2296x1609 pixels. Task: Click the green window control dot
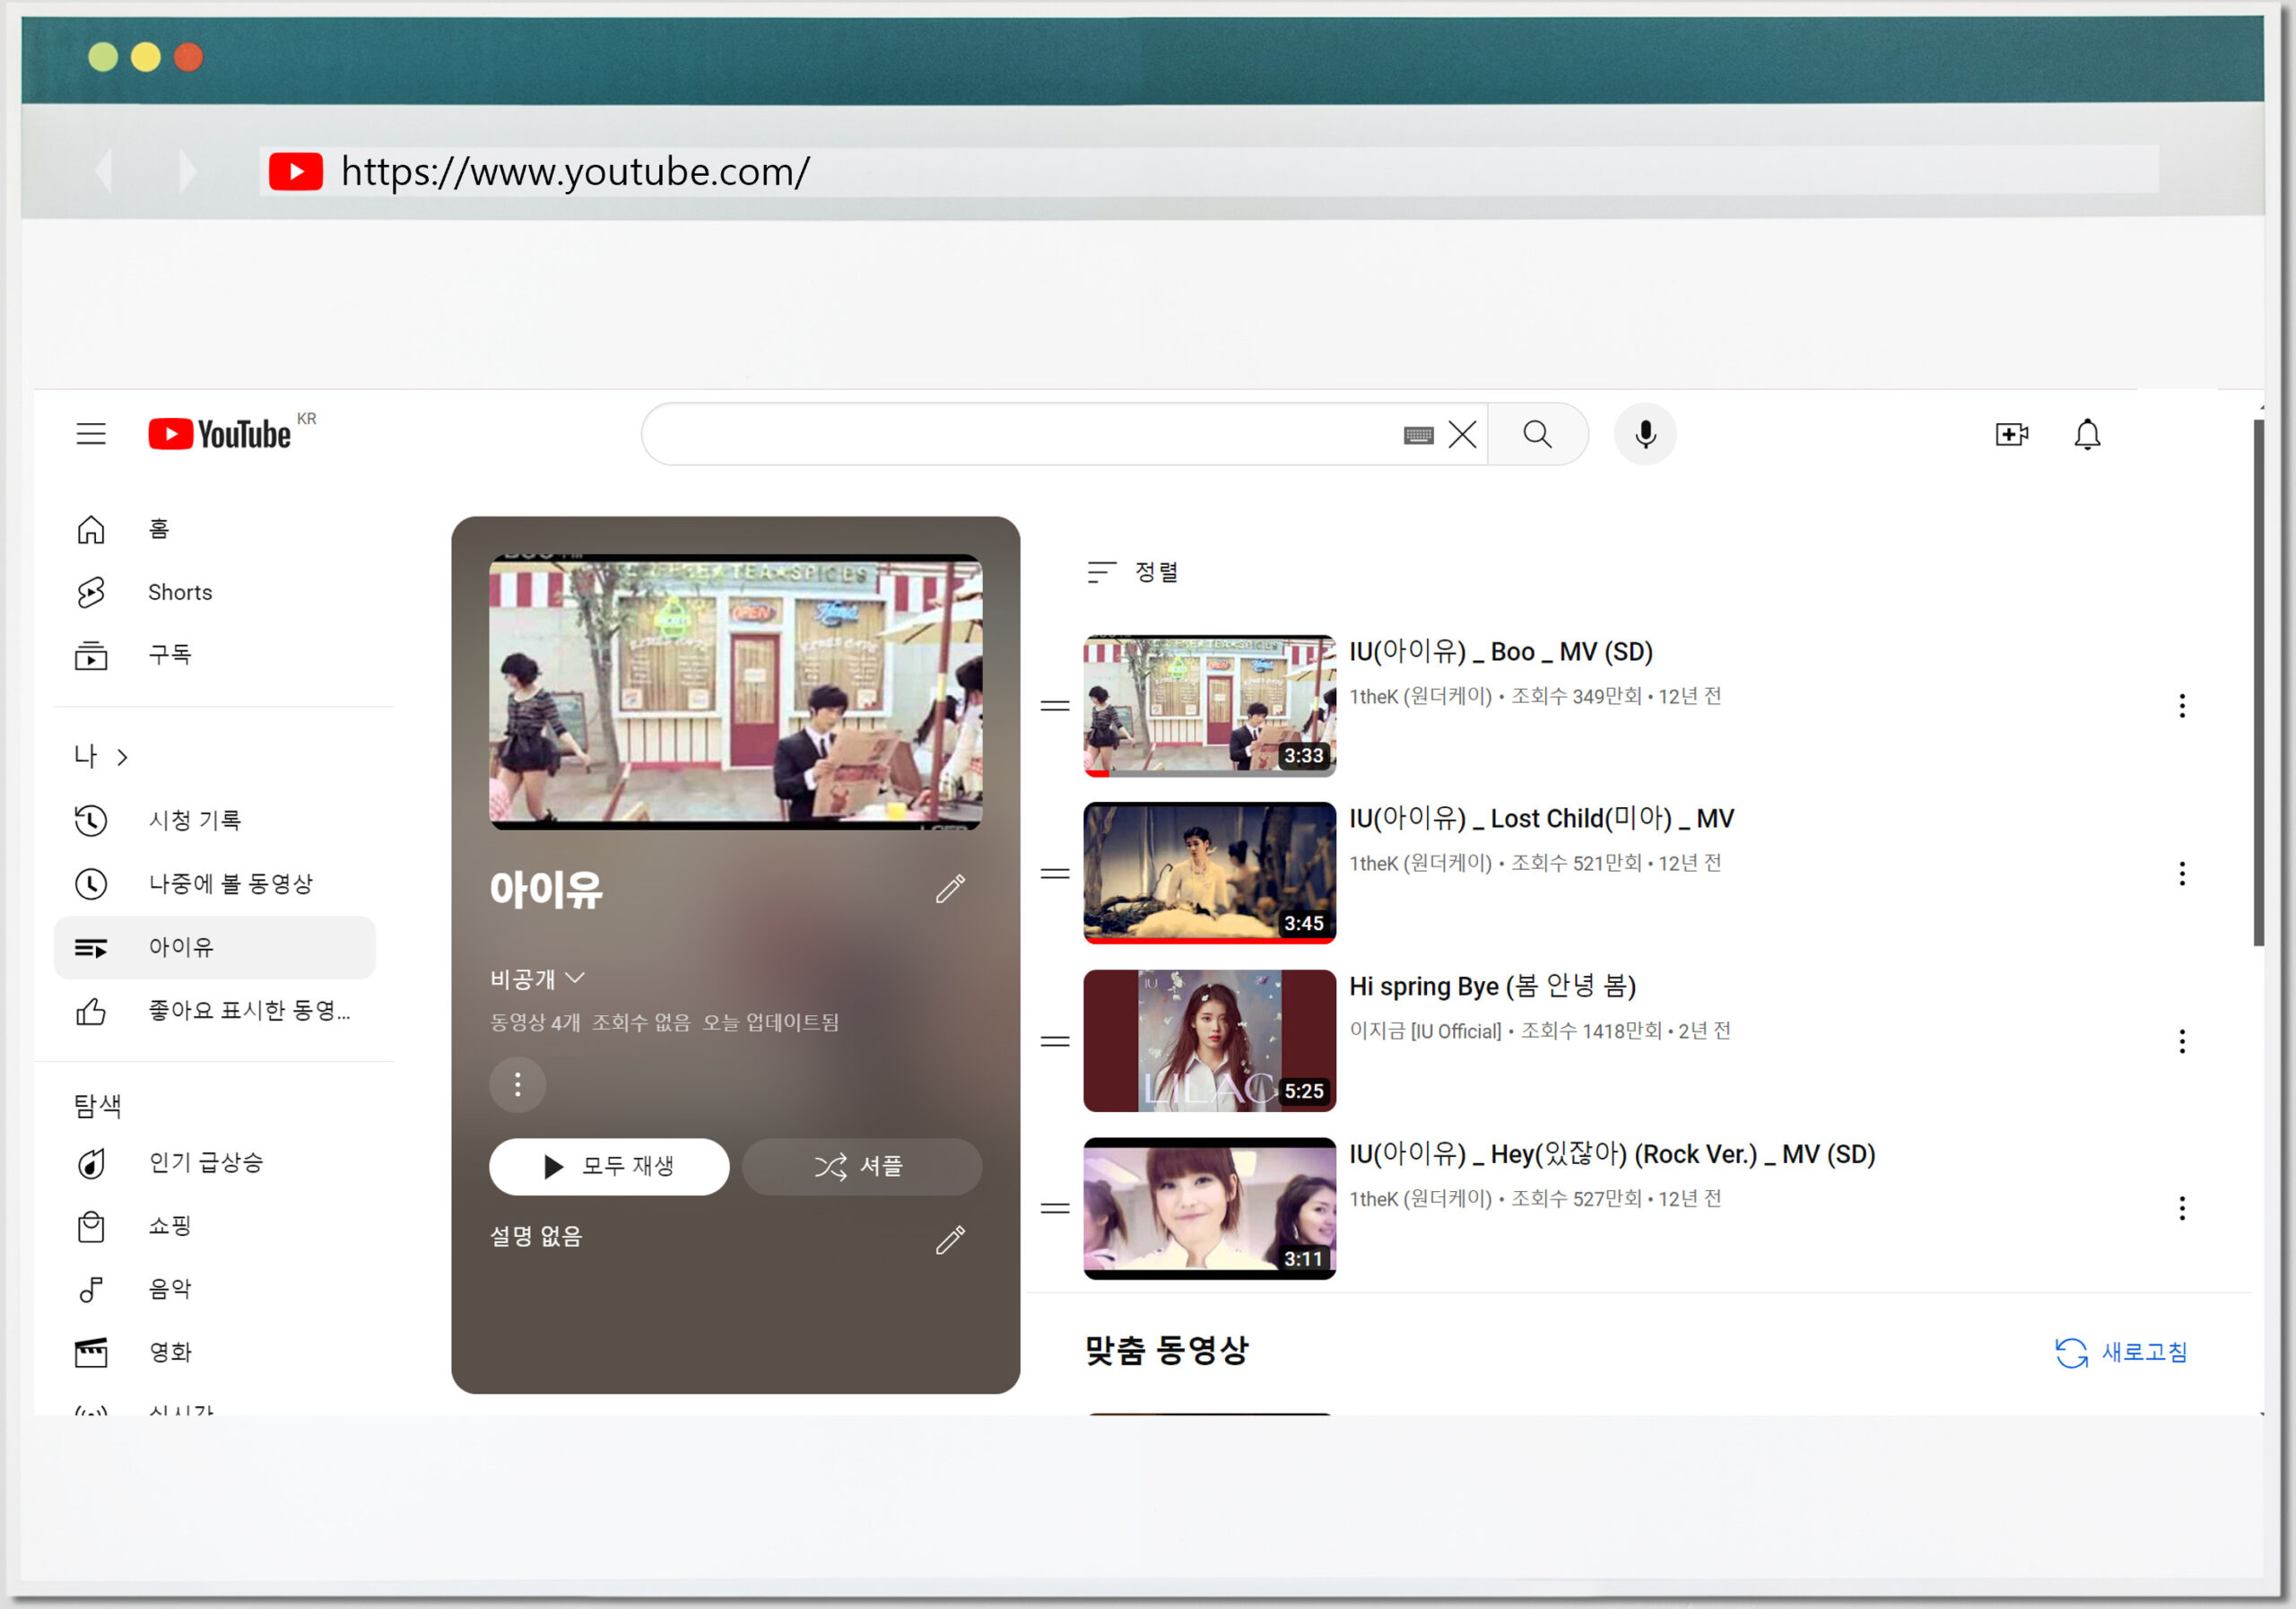103,57
